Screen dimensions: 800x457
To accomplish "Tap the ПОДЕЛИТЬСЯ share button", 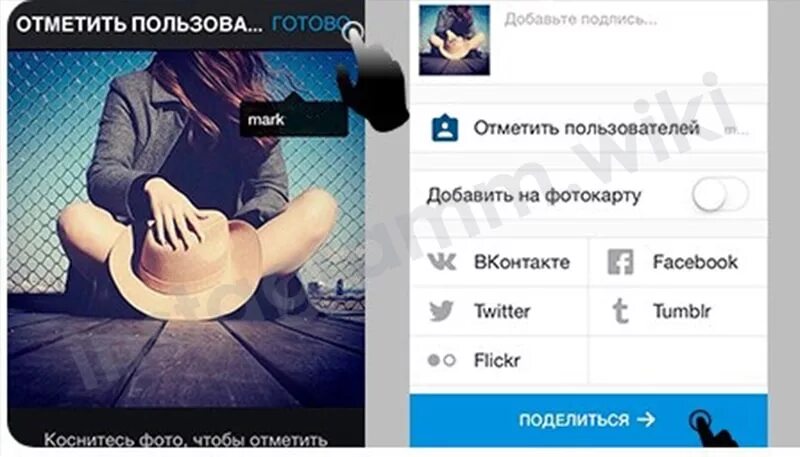I will point(588,420).
